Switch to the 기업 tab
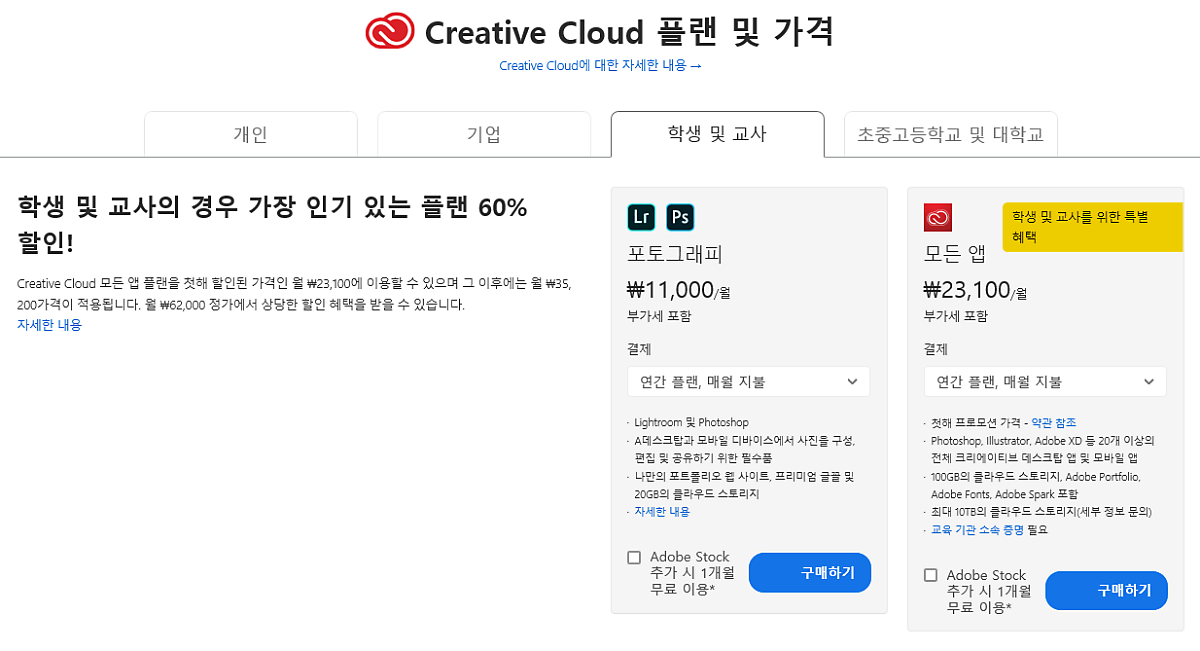This screenshot has width=1200, height=651. (484, 134)
